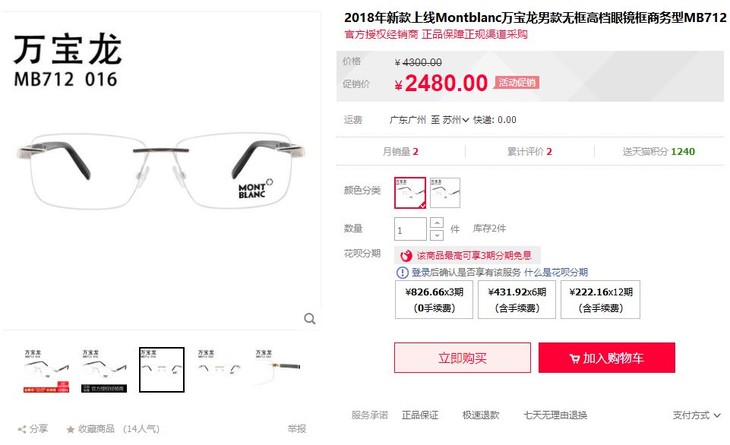The height and width of the screenshot is (445, 730).
Task: Click the info icon beside login notice
Action: tap(402, 272)
